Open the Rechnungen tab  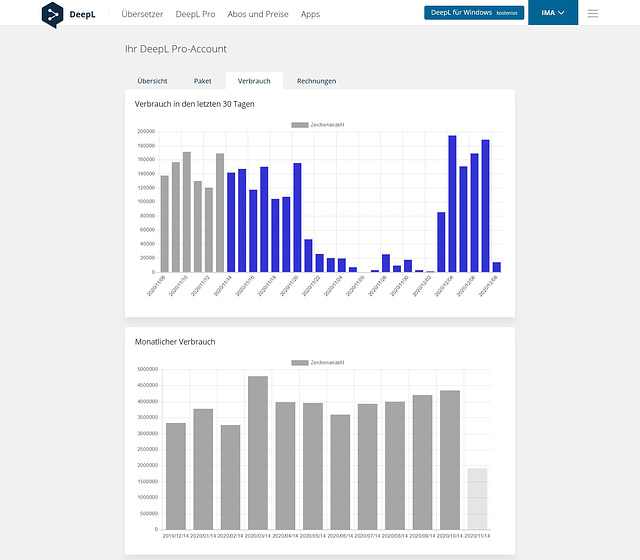pyautogui.click(x=316, y=81)
